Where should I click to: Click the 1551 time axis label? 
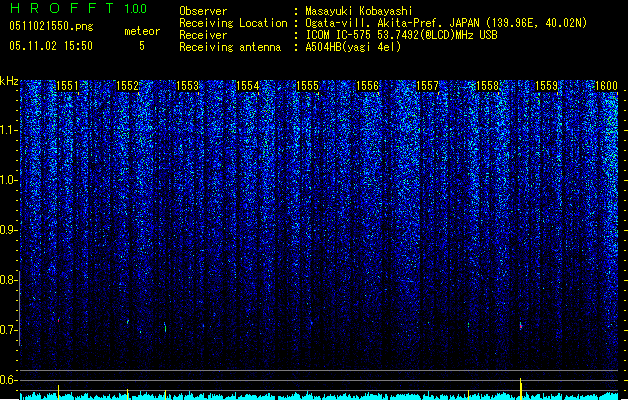(67, 86)
